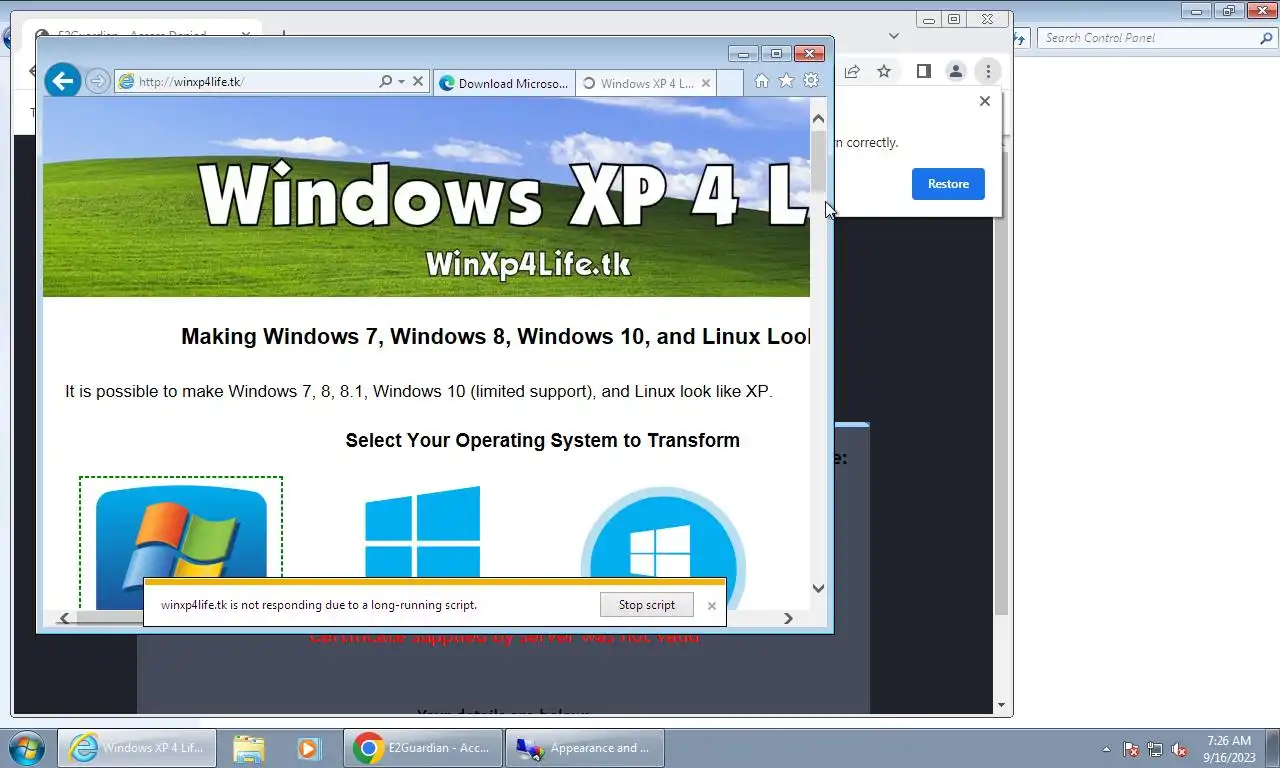Screen dimensions: 1280x768
Task: Open Appearance and Personalization taskbar button
Action: [585, 748]
